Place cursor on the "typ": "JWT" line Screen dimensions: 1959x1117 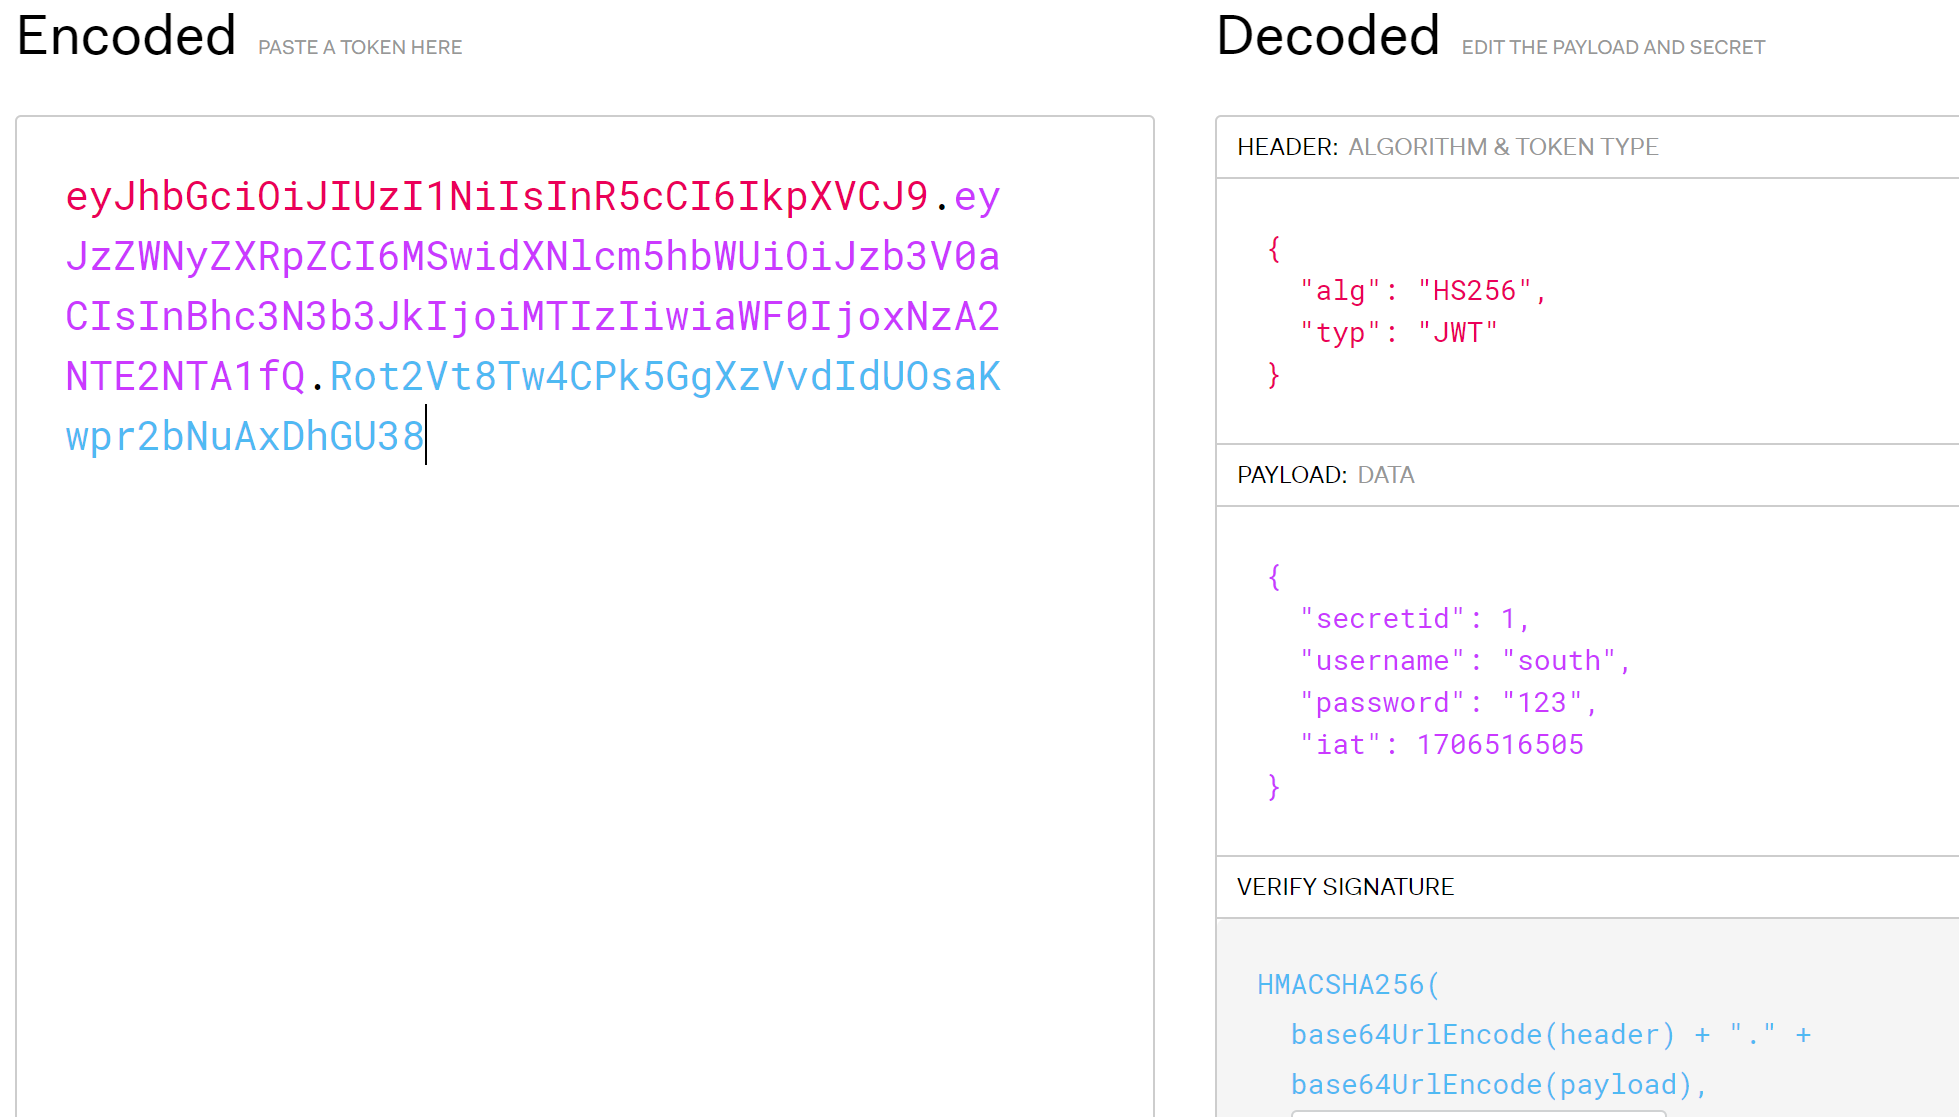coord(1398,333)
